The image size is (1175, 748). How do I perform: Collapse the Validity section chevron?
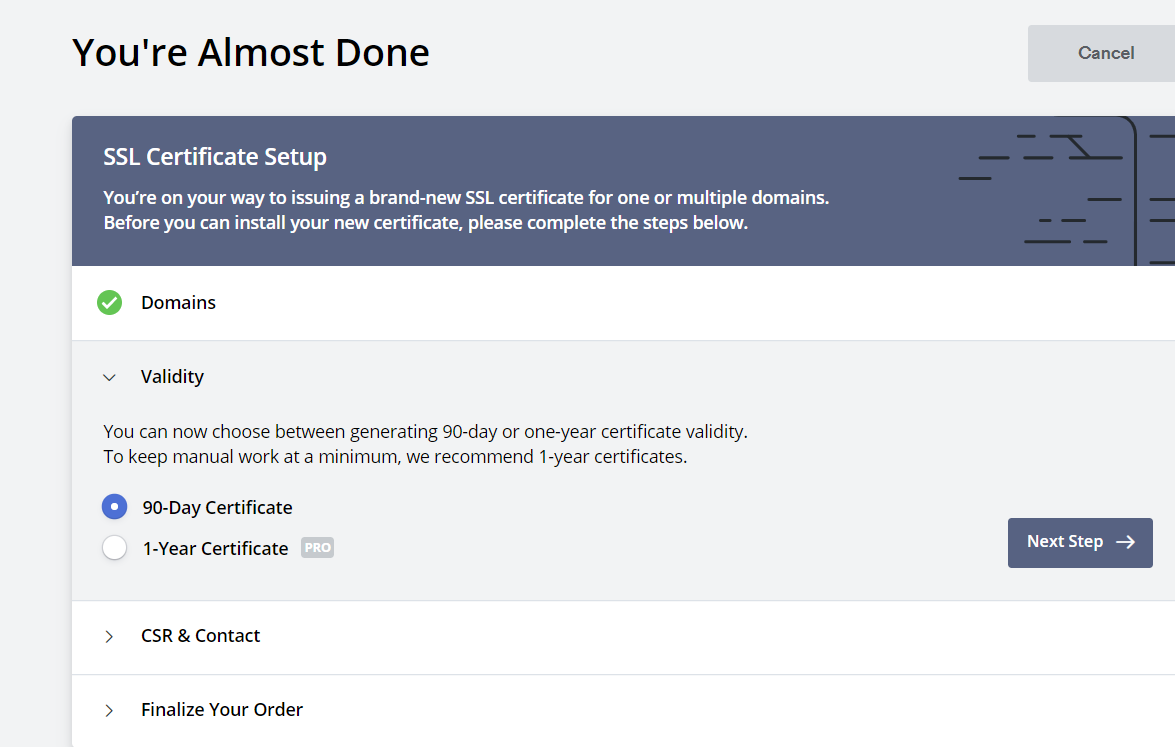coord(109,377)
